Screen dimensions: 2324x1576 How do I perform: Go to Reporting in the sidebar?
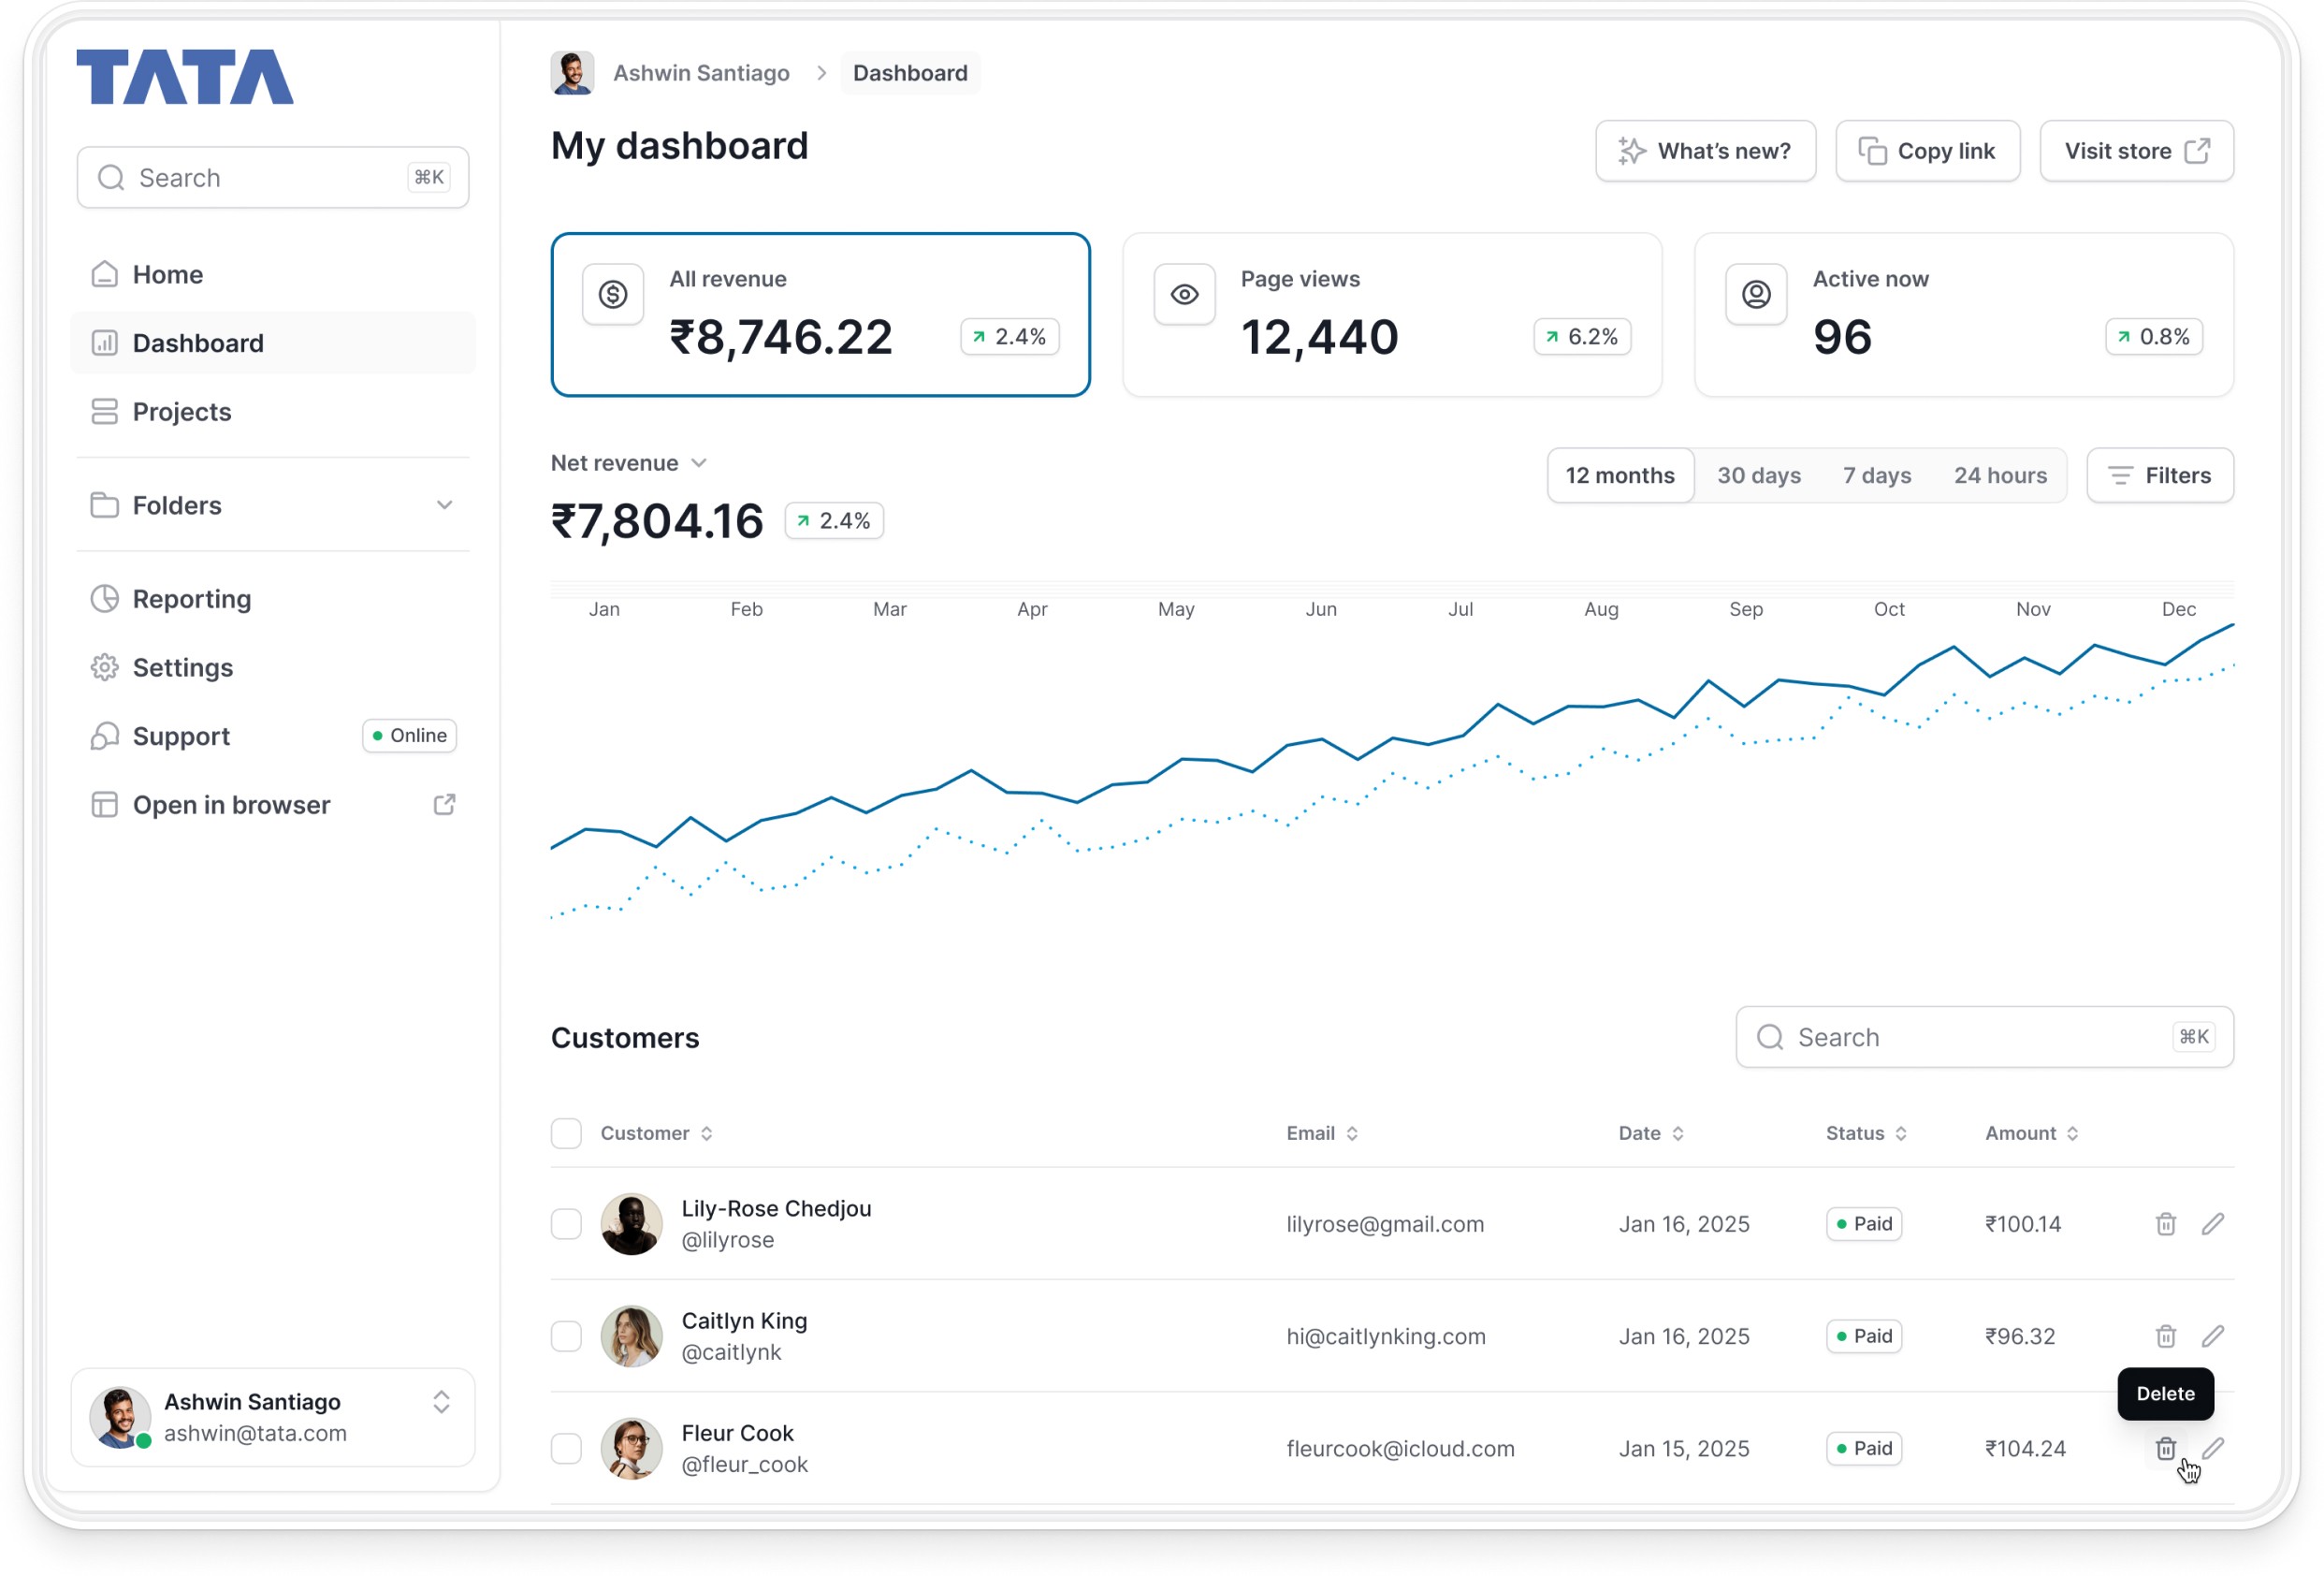(x=192, y=598)
